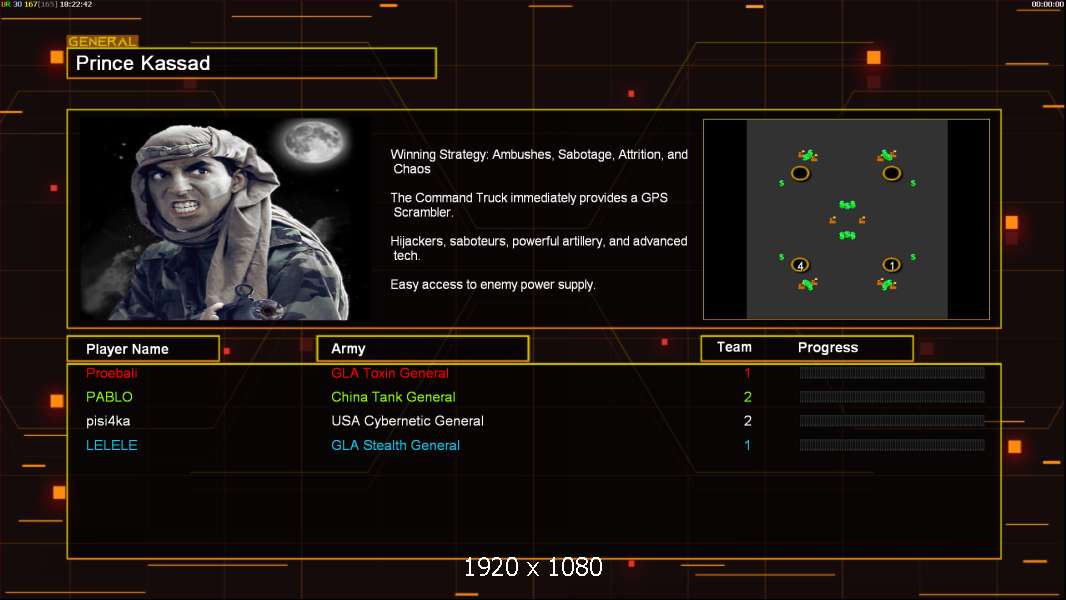Click the Command Truck GPS Scrambler text
The height and width of the screenshot is (600, 1066).
click(529, 205)
